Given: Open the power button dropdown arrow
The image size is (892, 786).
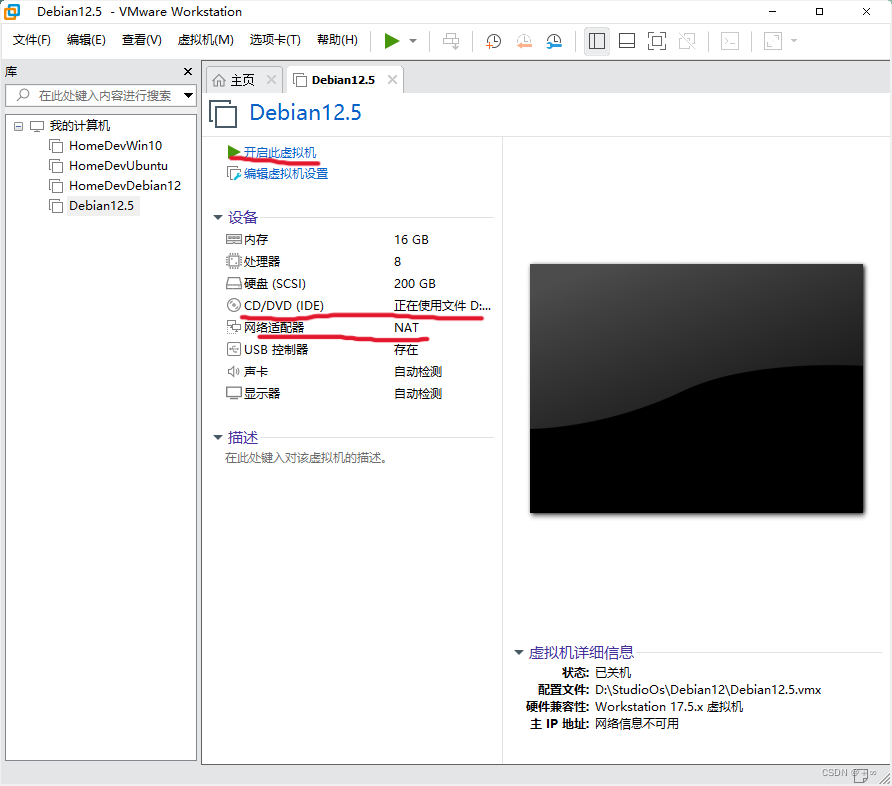Looking at the screenshot, I should [410, 41].
